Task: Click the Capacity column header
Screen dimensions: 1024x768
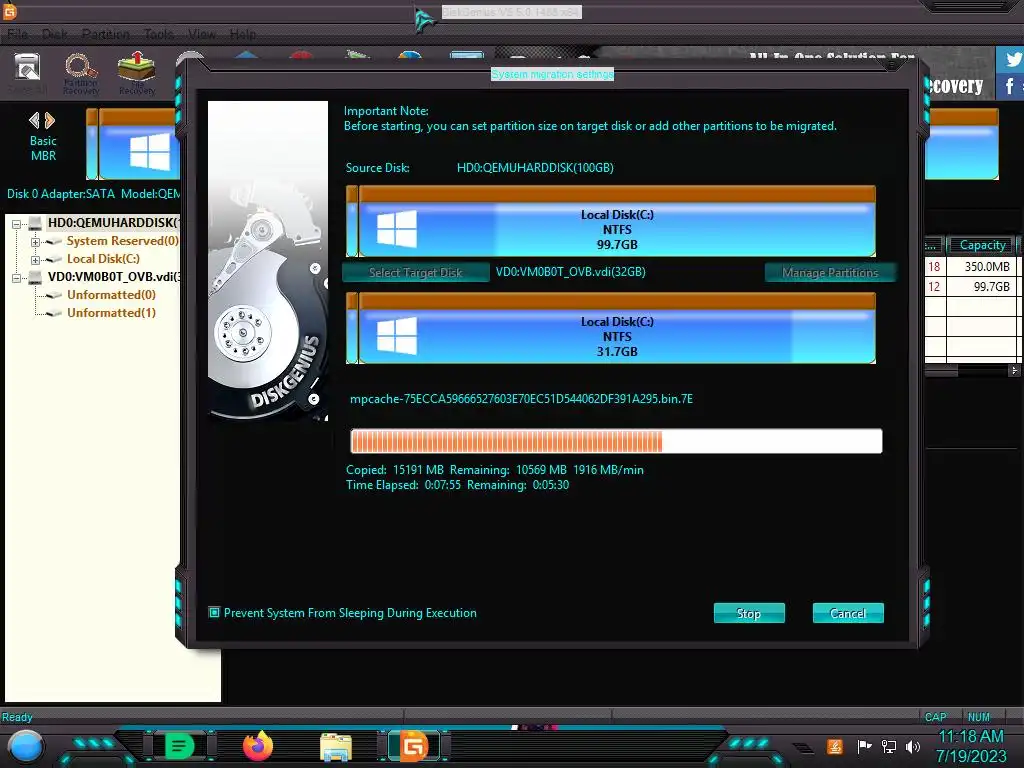Action: 982,245
